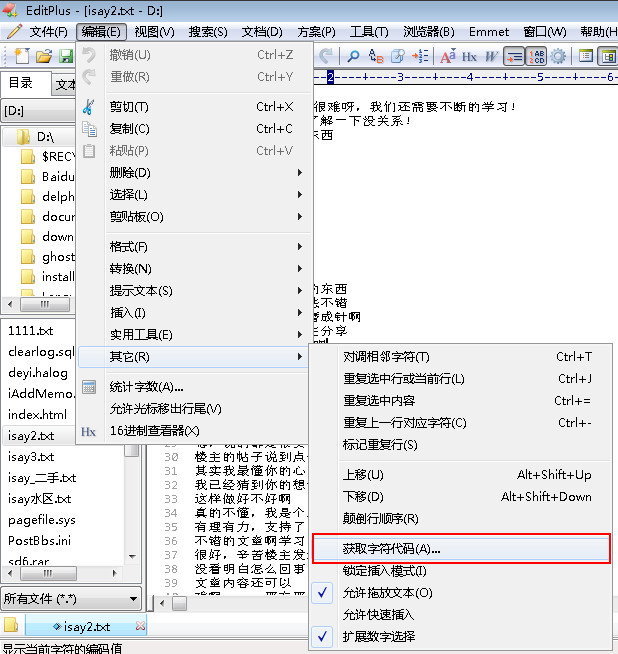Expand the 格式(F) submenu
Viewport: 618px width, 654px height.
(x=194, y=247)
